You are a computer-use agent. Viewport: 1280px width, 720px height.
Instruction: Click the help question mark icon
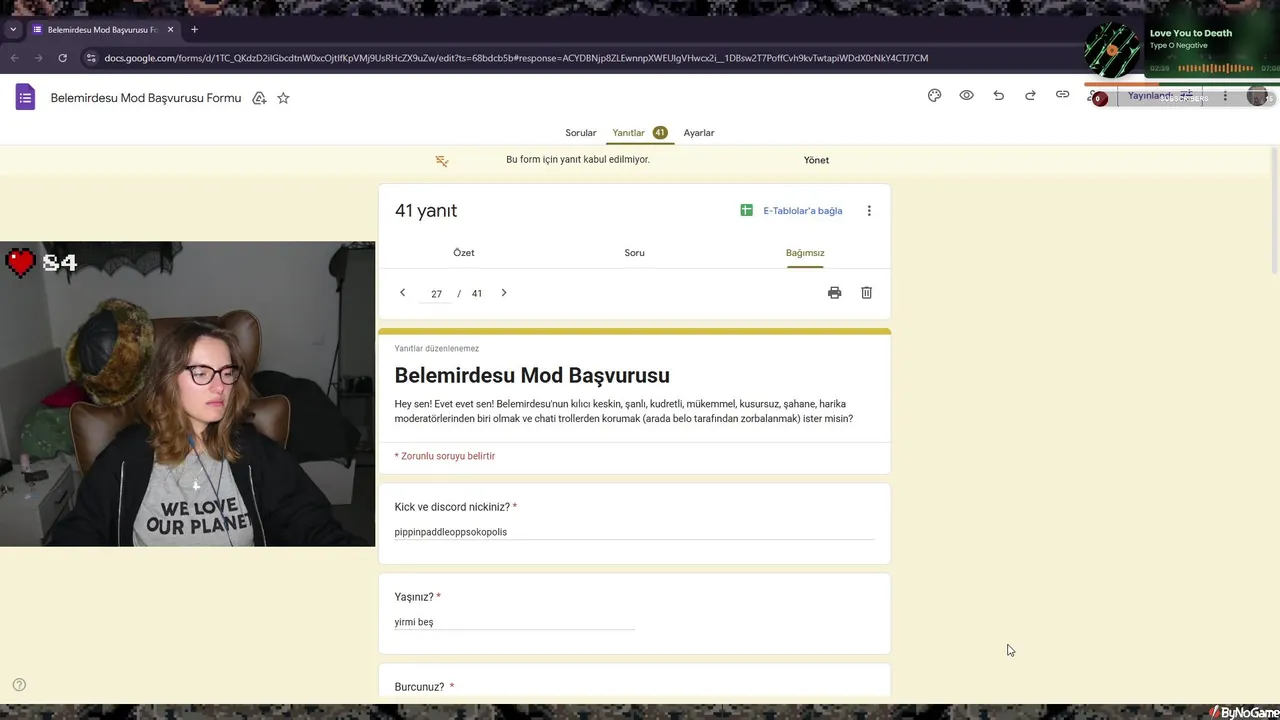pyautogui.click(x=19, y=685)
